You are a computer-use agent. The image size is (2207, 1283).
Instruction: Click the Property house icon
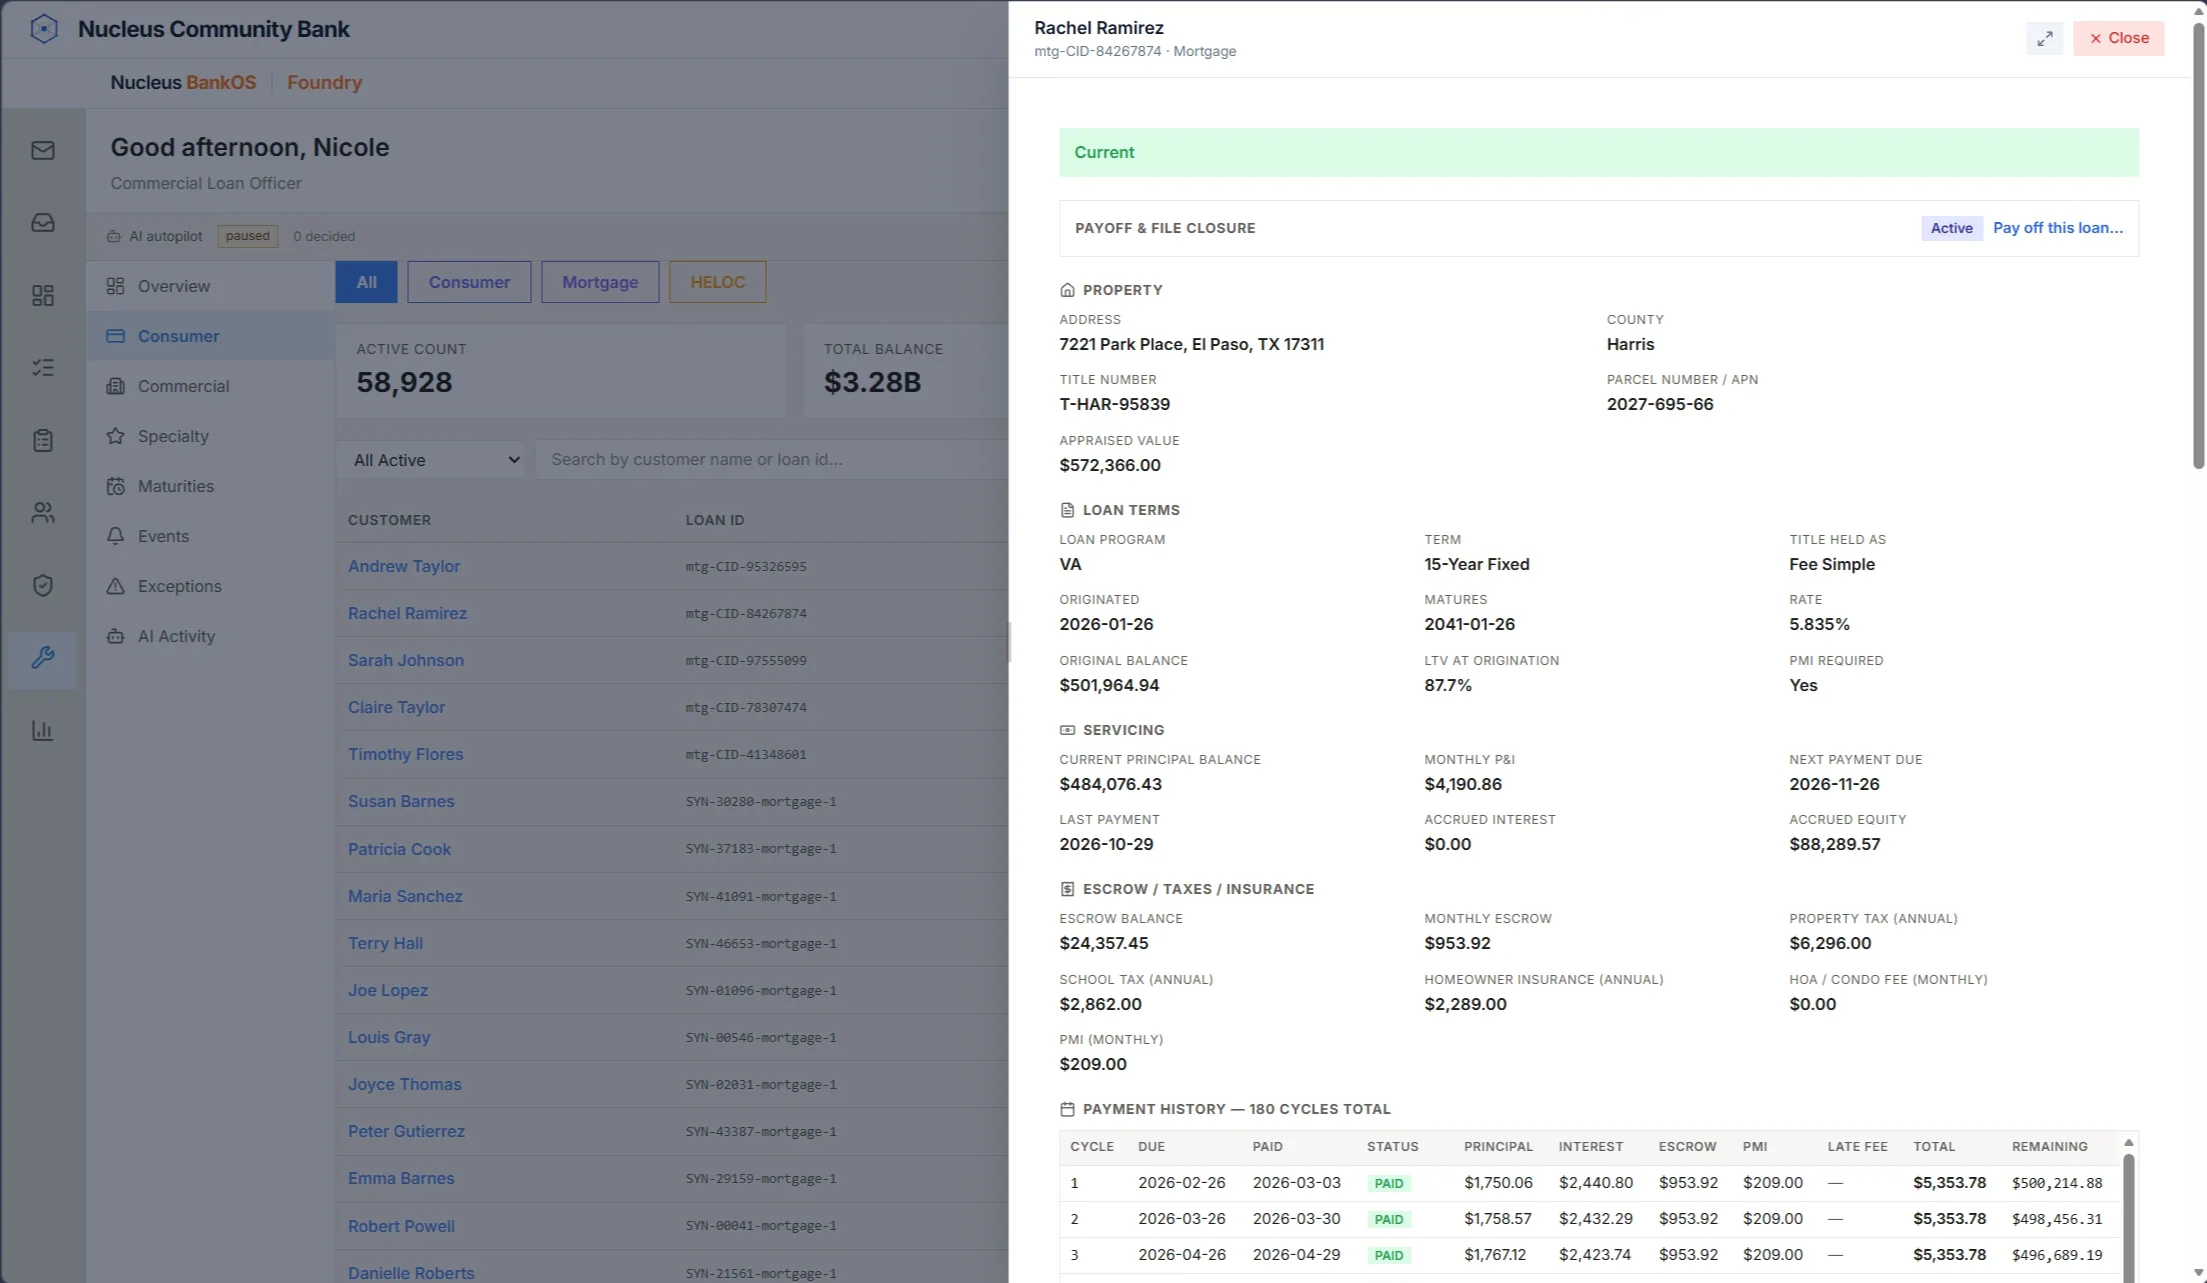[x=1067, y=290]
